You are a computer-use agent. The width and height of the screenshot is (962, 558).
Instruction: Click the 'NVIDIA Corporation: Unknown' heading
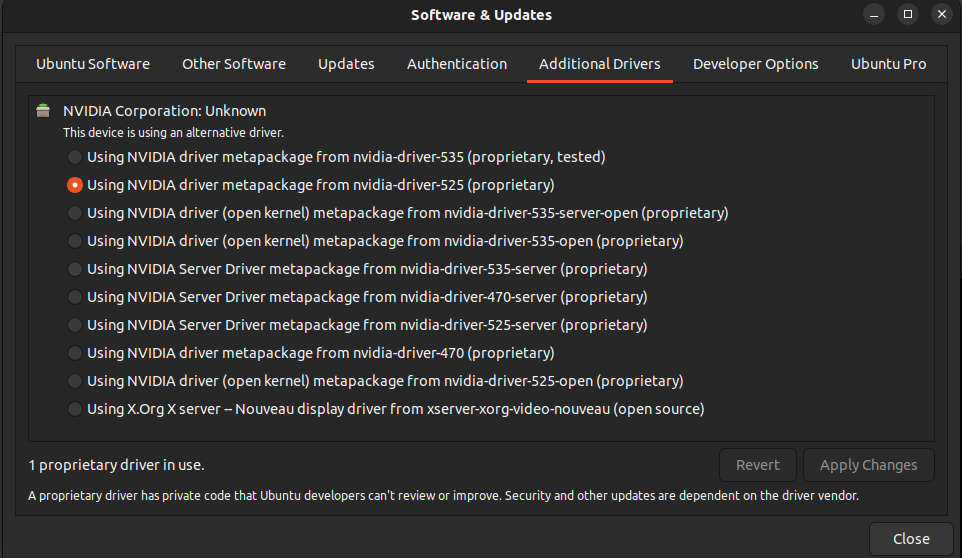pos(164,111)
